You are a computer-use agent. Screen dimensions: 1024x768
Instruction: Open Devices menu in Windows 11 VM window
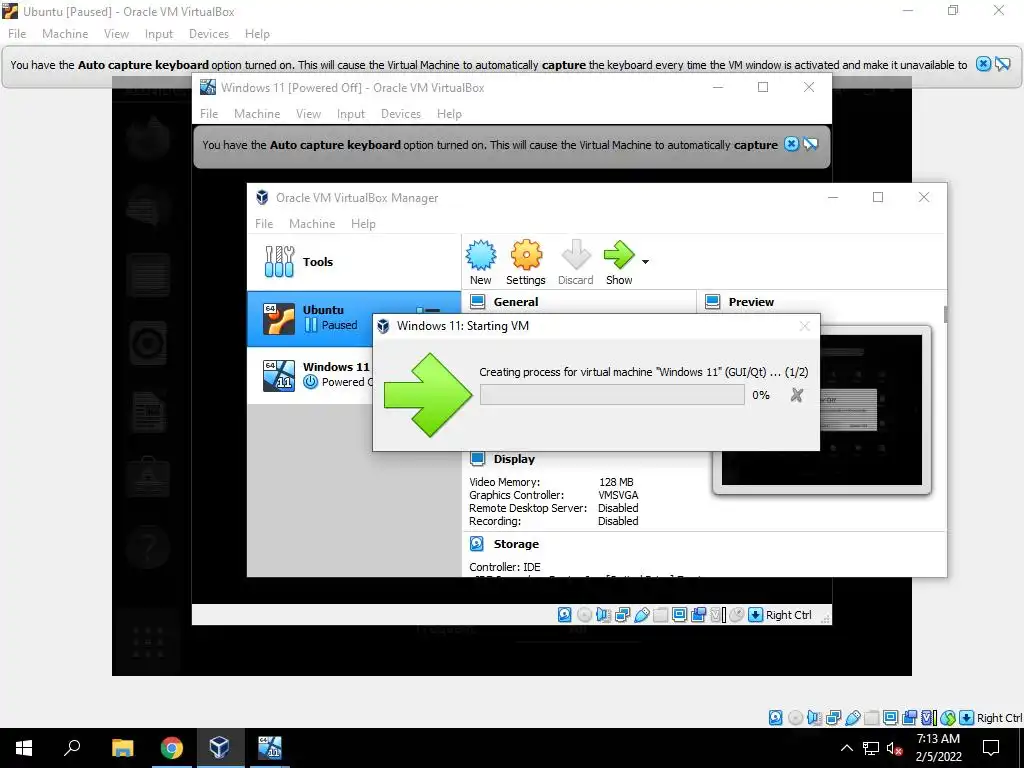[400, 114]
